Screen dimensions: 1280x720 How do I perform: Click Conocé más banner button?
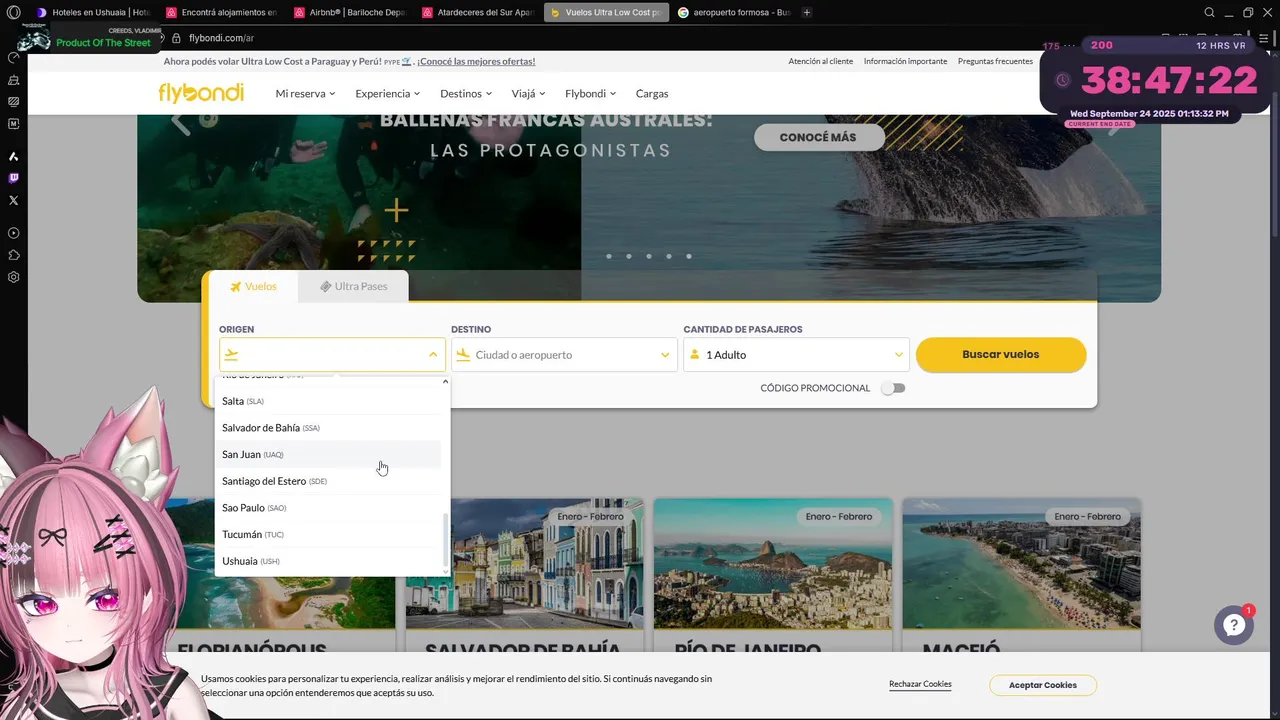[x=818, y=137]
